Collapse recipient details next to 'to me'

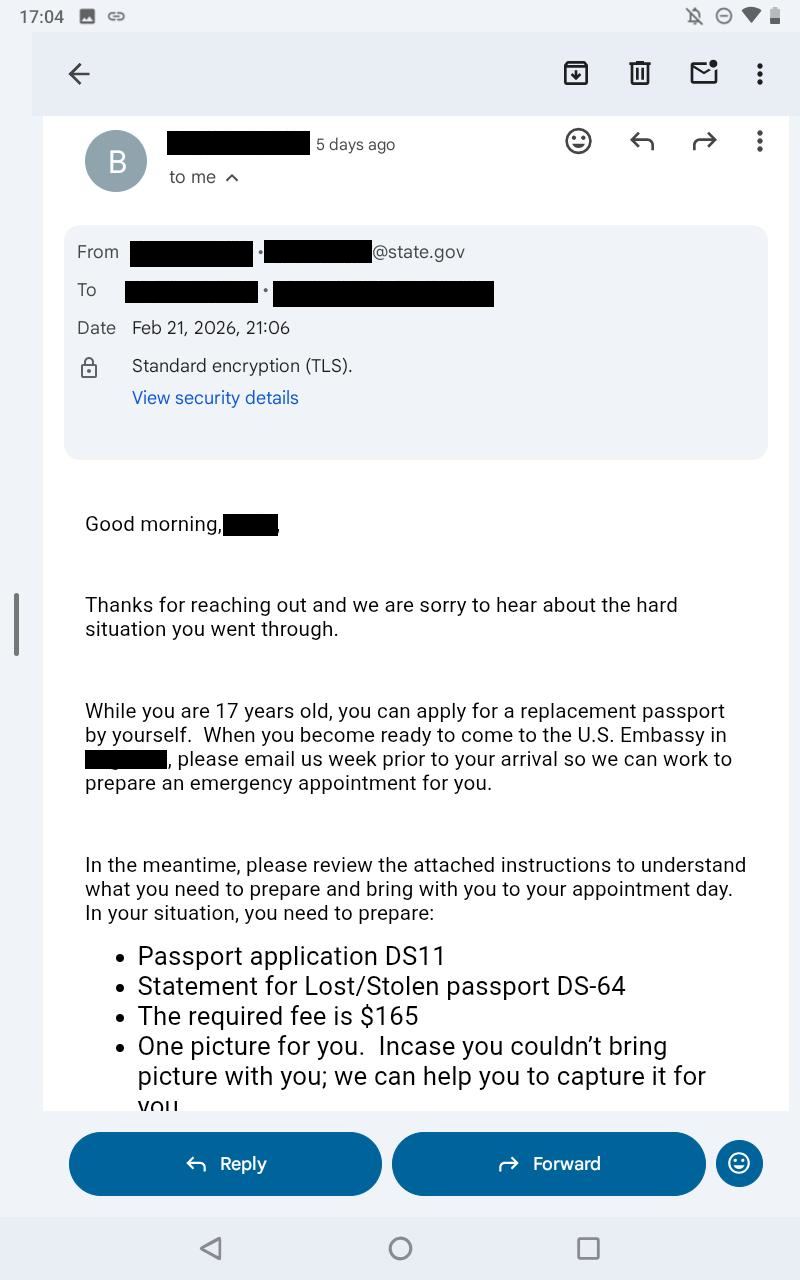(x=232, y=178)
